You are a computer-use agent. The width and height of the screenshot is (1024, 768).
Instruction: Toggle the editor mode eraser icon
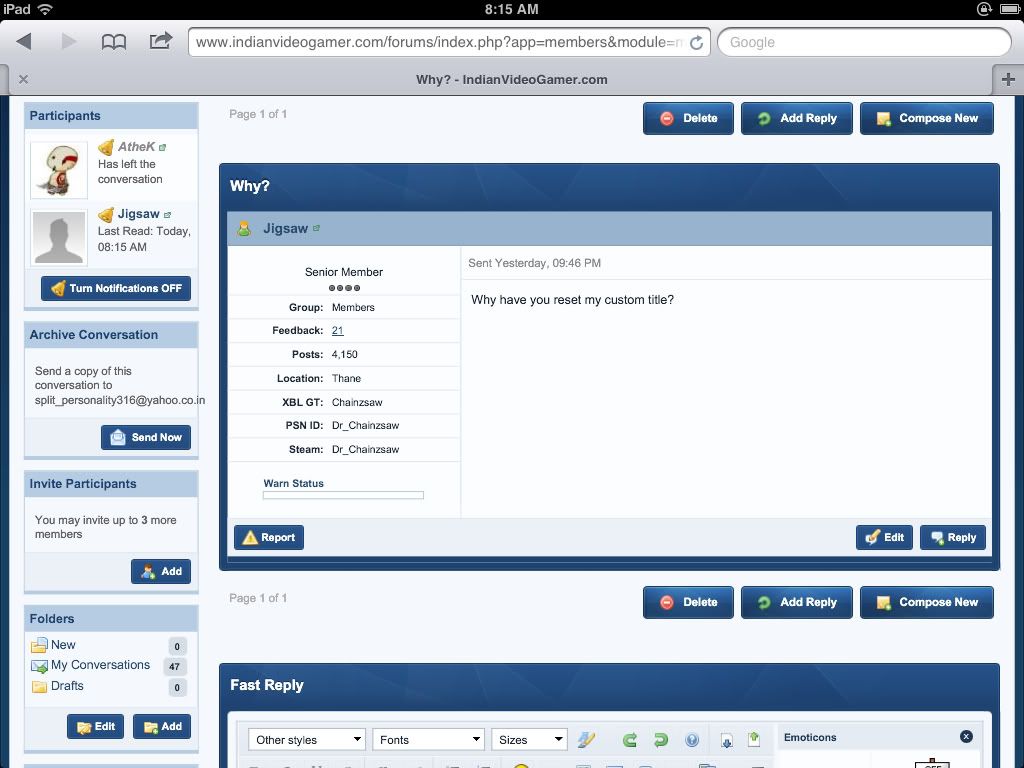pos(587,740)
